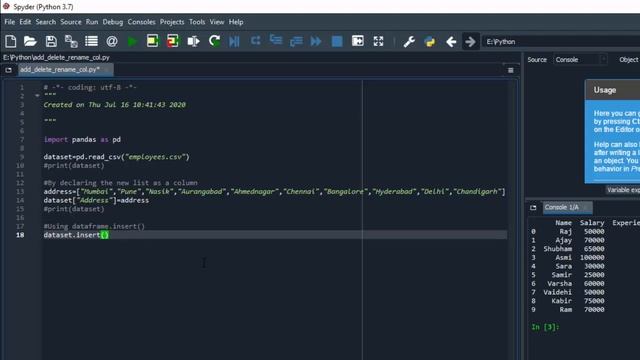Open the file list icon
Viewport: 640px width, 360px height.
91,41
